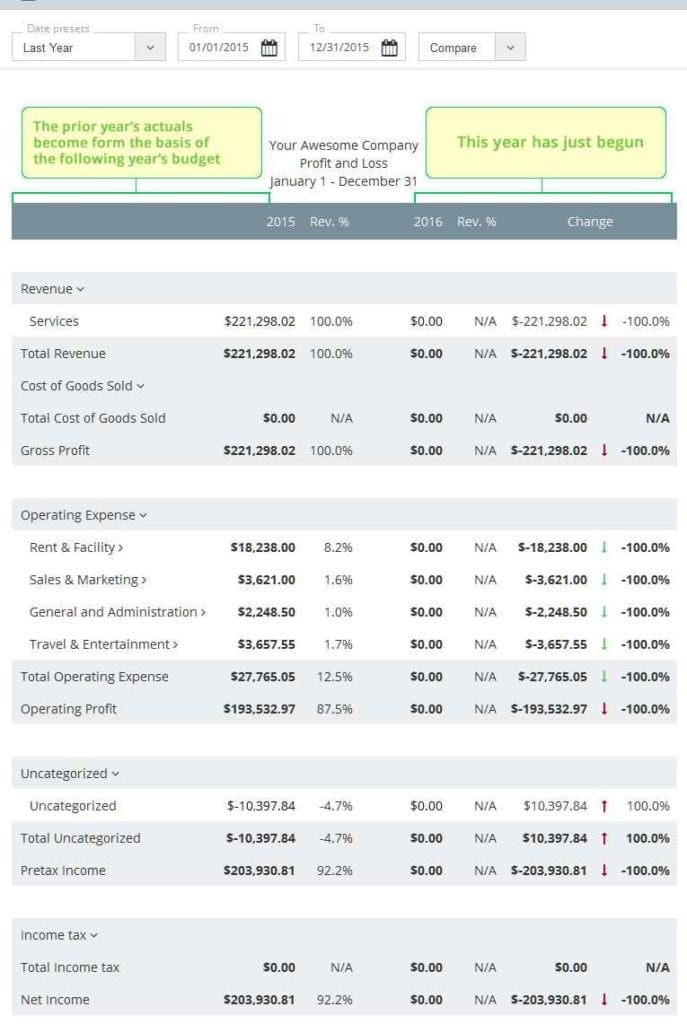Click the Total Uncategorized label
The height and width of the screenshot is (1024, 687).
click(x=80, y=838)
